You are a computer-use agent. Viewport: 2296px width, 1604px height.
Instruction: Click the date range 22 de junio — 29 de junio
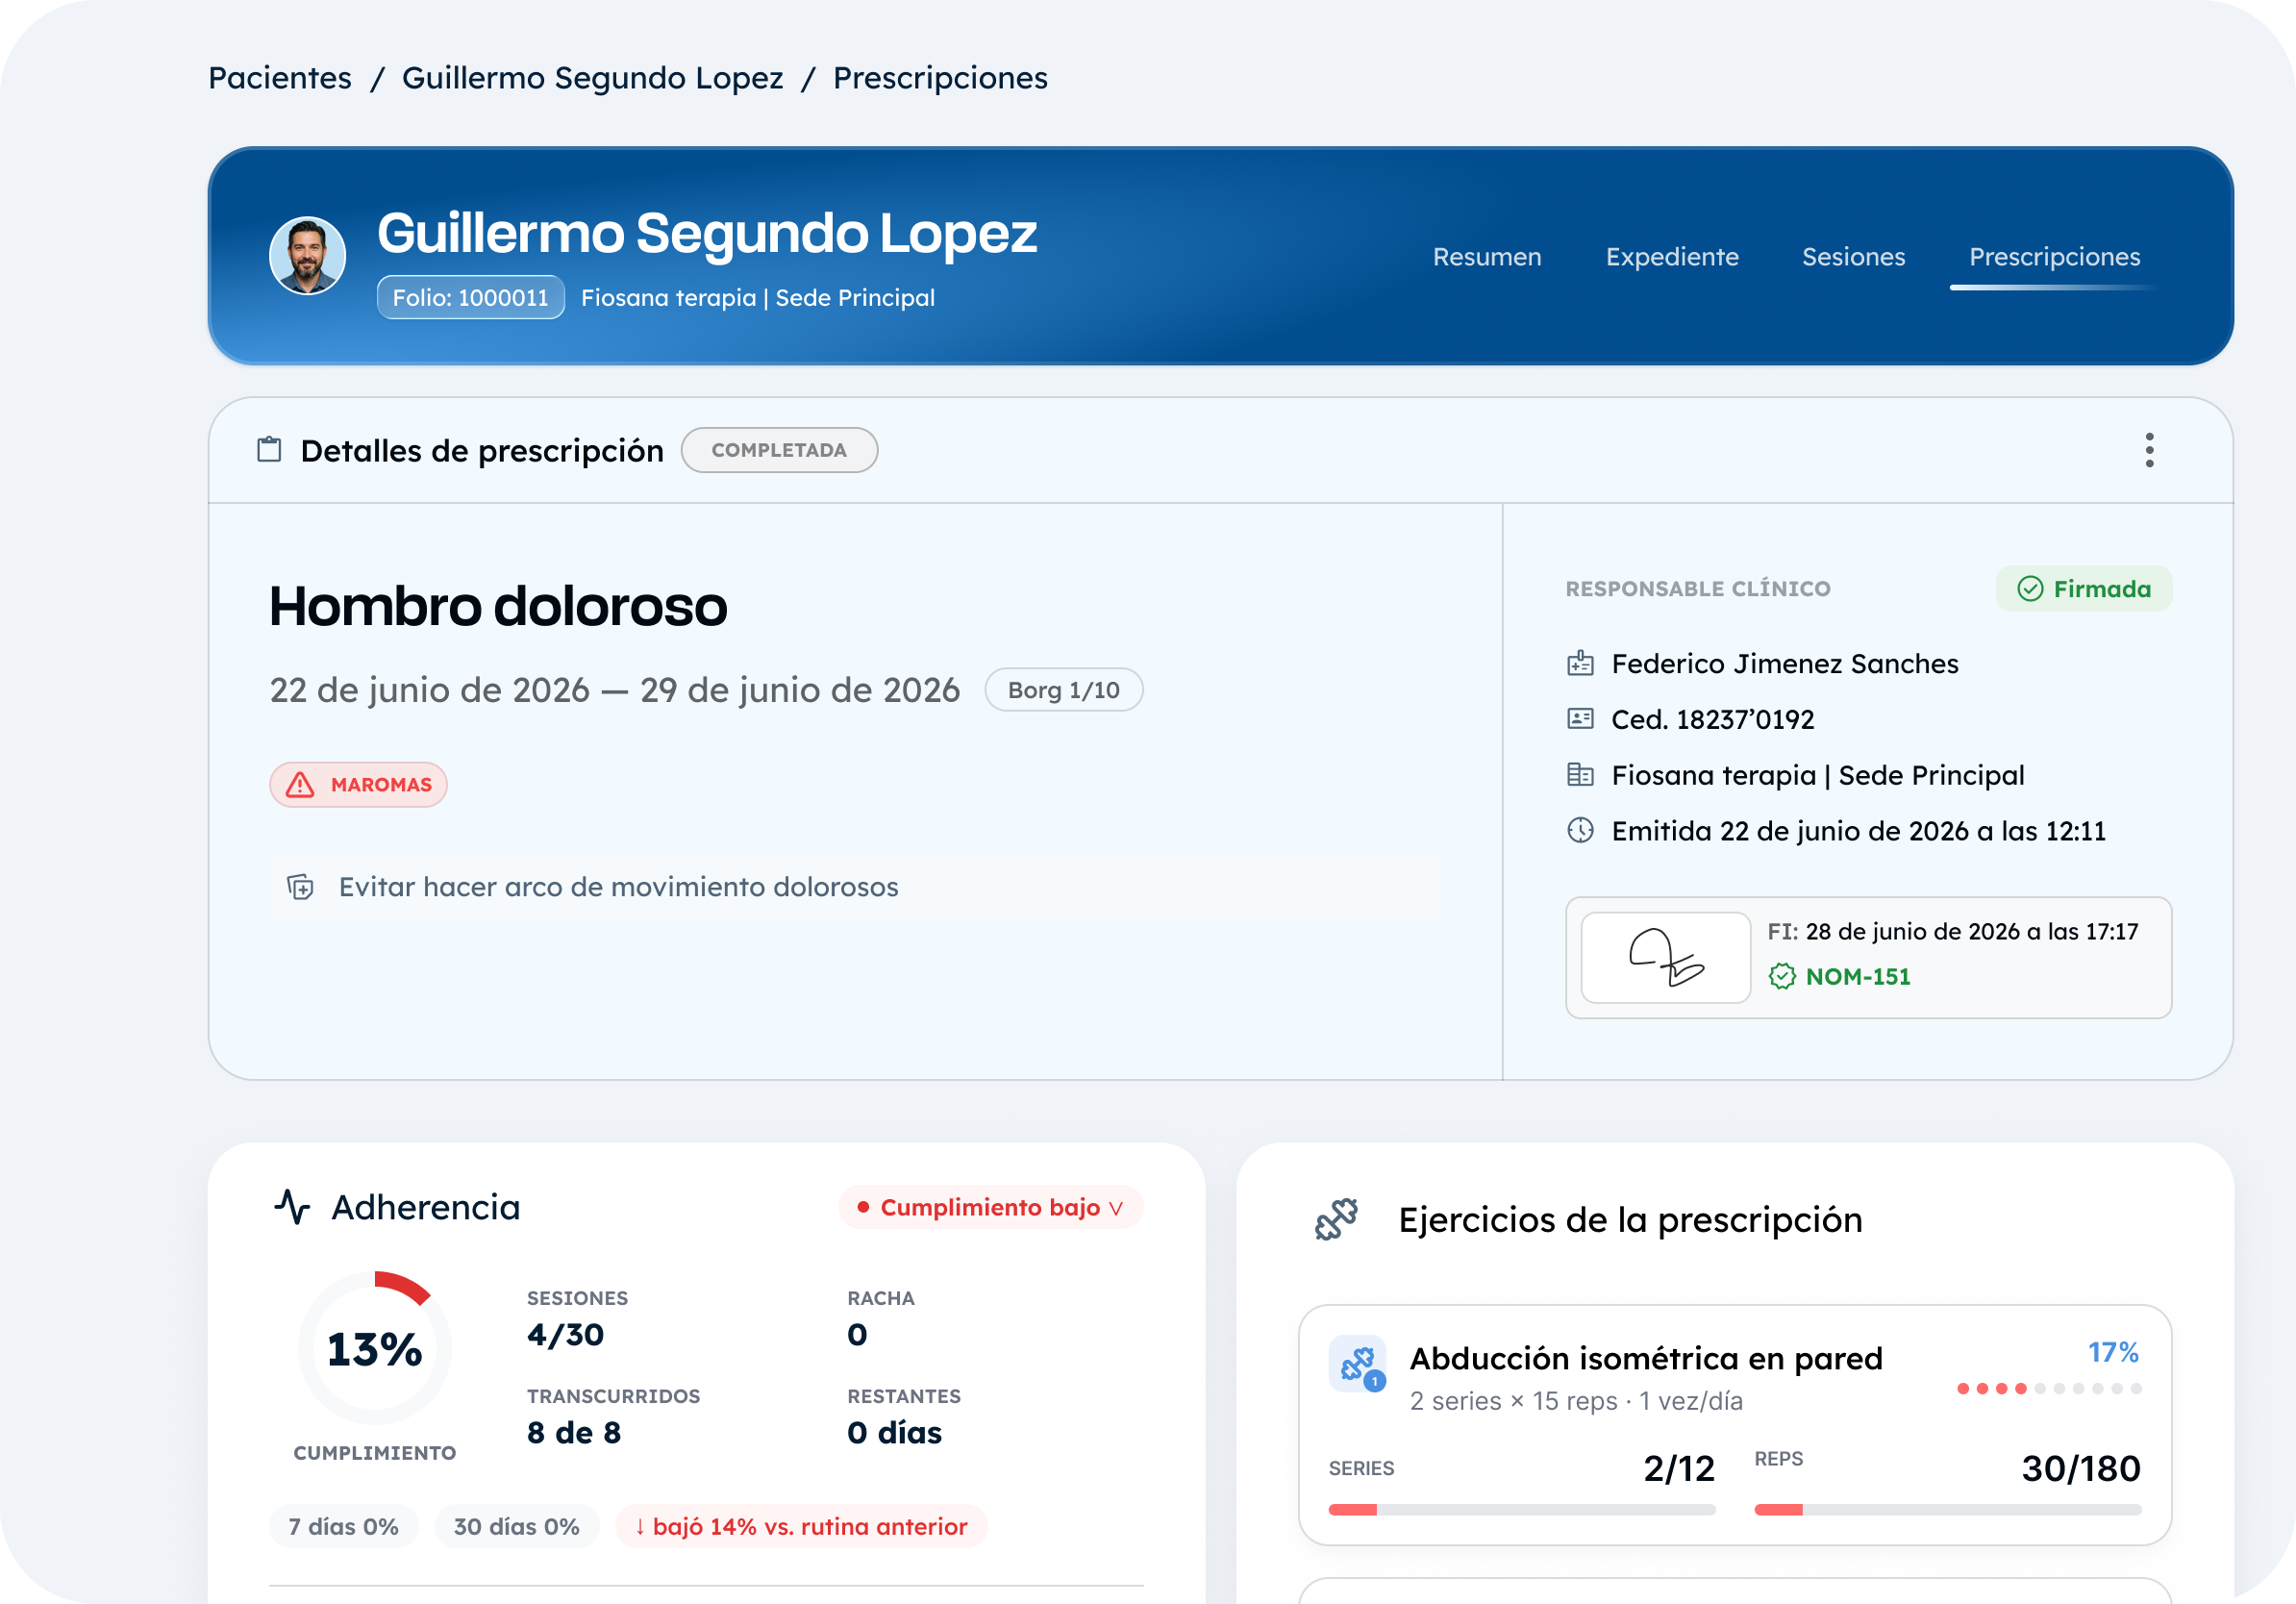click(x=615, y=690)
